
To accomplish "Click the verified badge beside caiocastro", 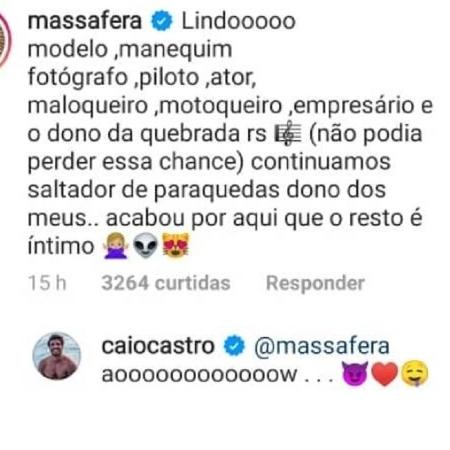I will [234, 346].
